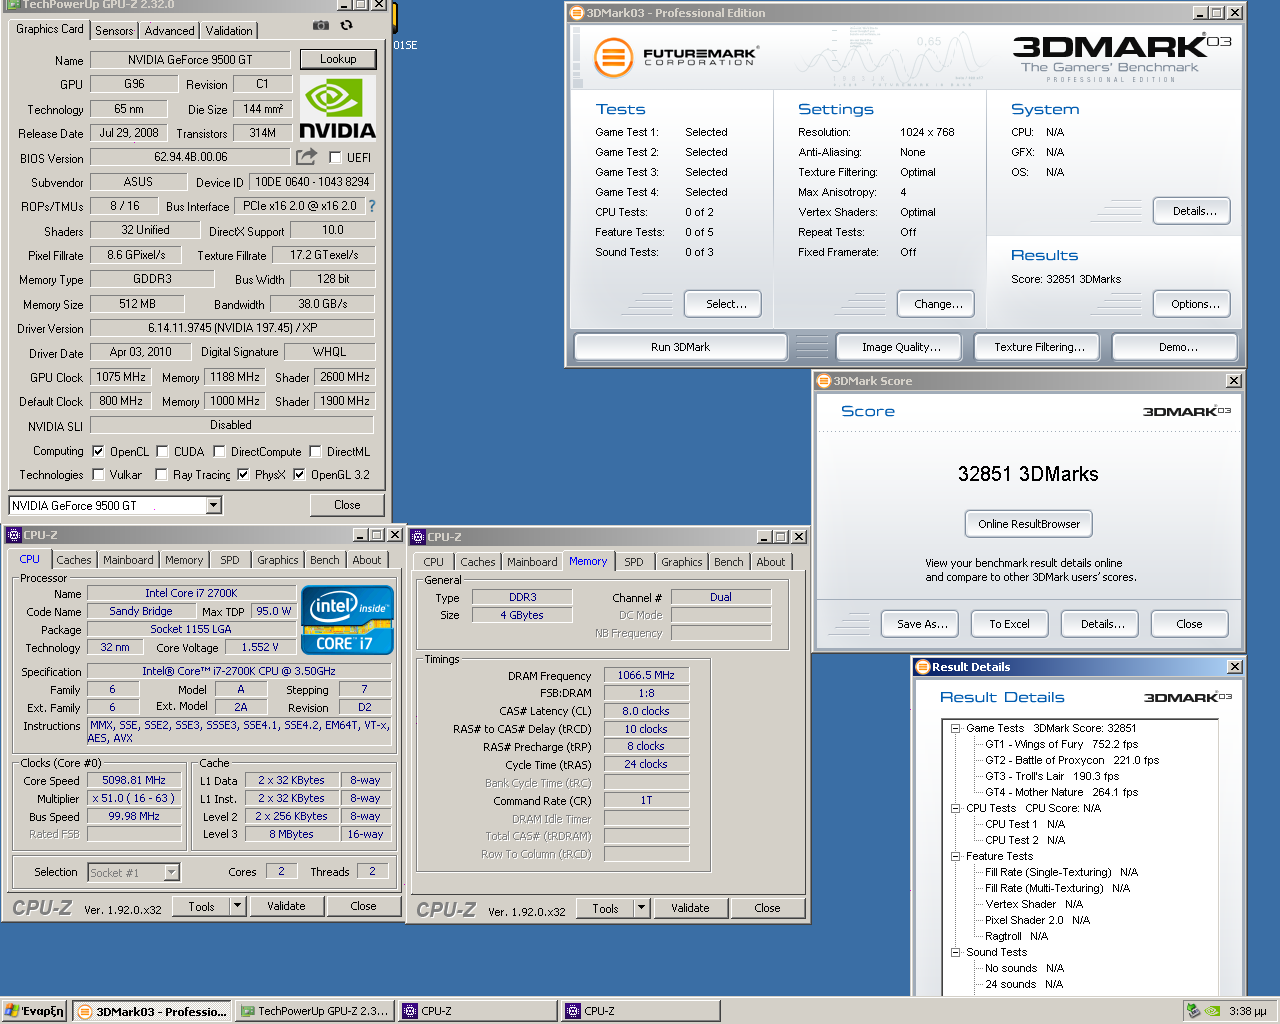Click the GPU-Z refresh arrows icon
The height and width of the screenshot is (1024, 1280).
pos(346,25)
